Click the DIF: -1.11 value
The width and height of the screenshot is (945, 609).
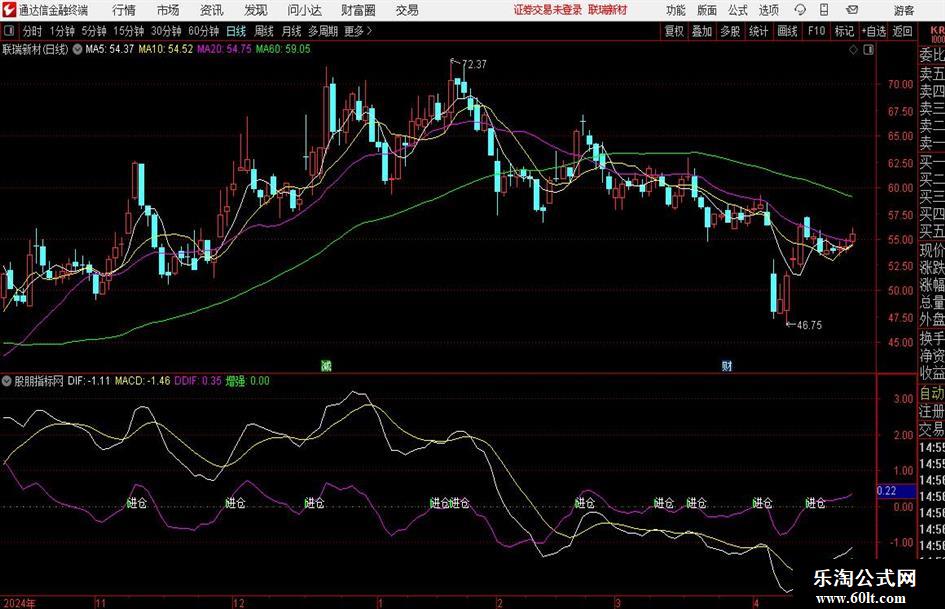(x=89, y=381)
